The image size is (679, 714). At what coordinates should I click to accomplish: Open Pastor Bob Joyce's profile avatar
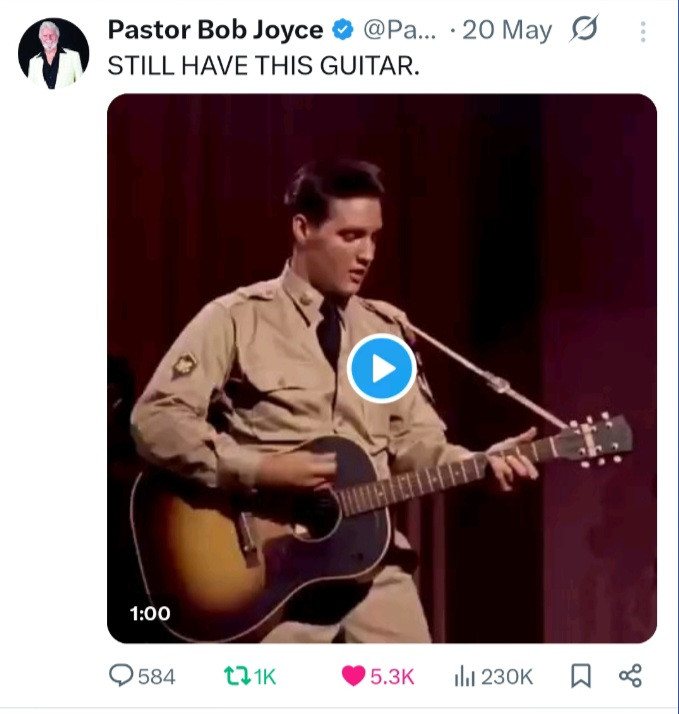point(53,53)
